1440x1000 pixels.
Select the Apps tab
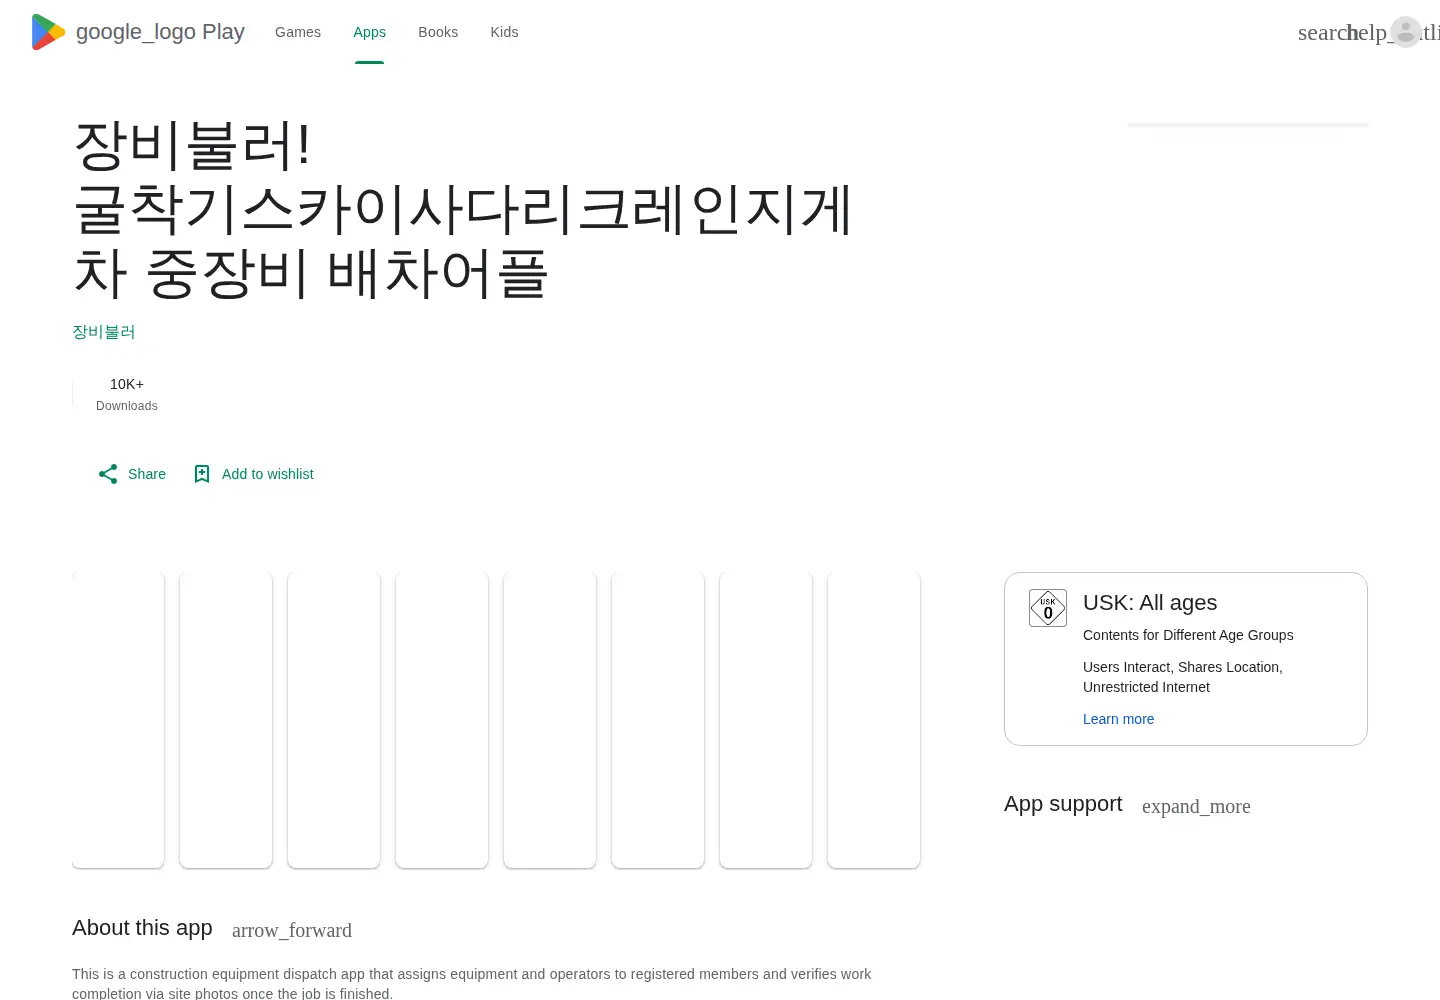click(369, 32)
